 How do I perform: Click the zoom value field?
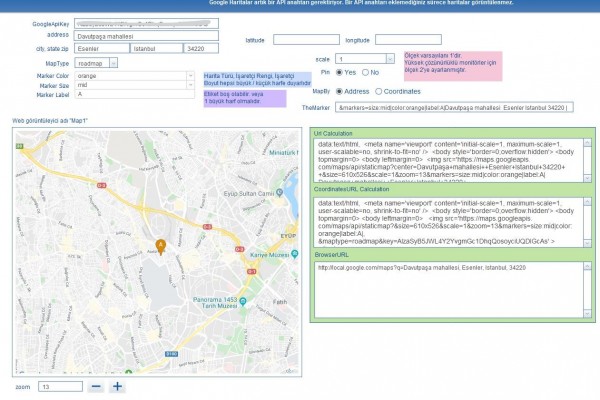(58, 386)
